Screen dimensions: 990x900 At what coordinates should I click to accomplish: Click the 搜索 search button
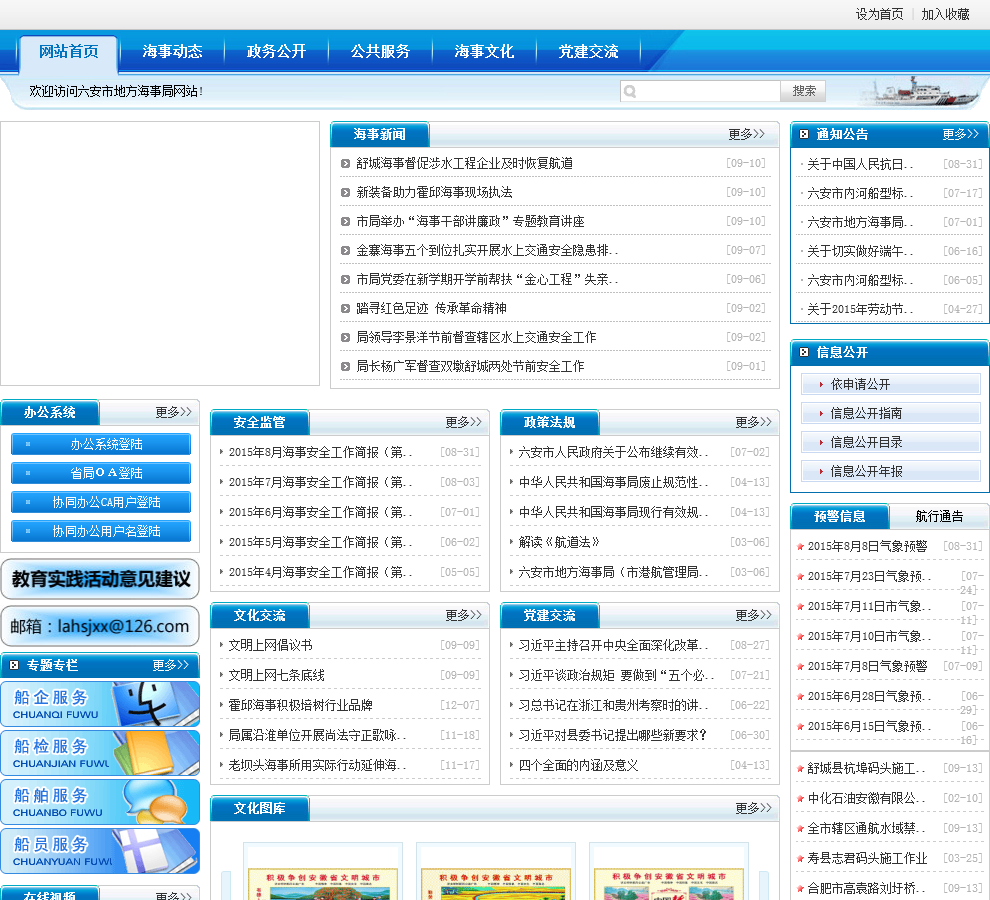[x=803, y=91]
